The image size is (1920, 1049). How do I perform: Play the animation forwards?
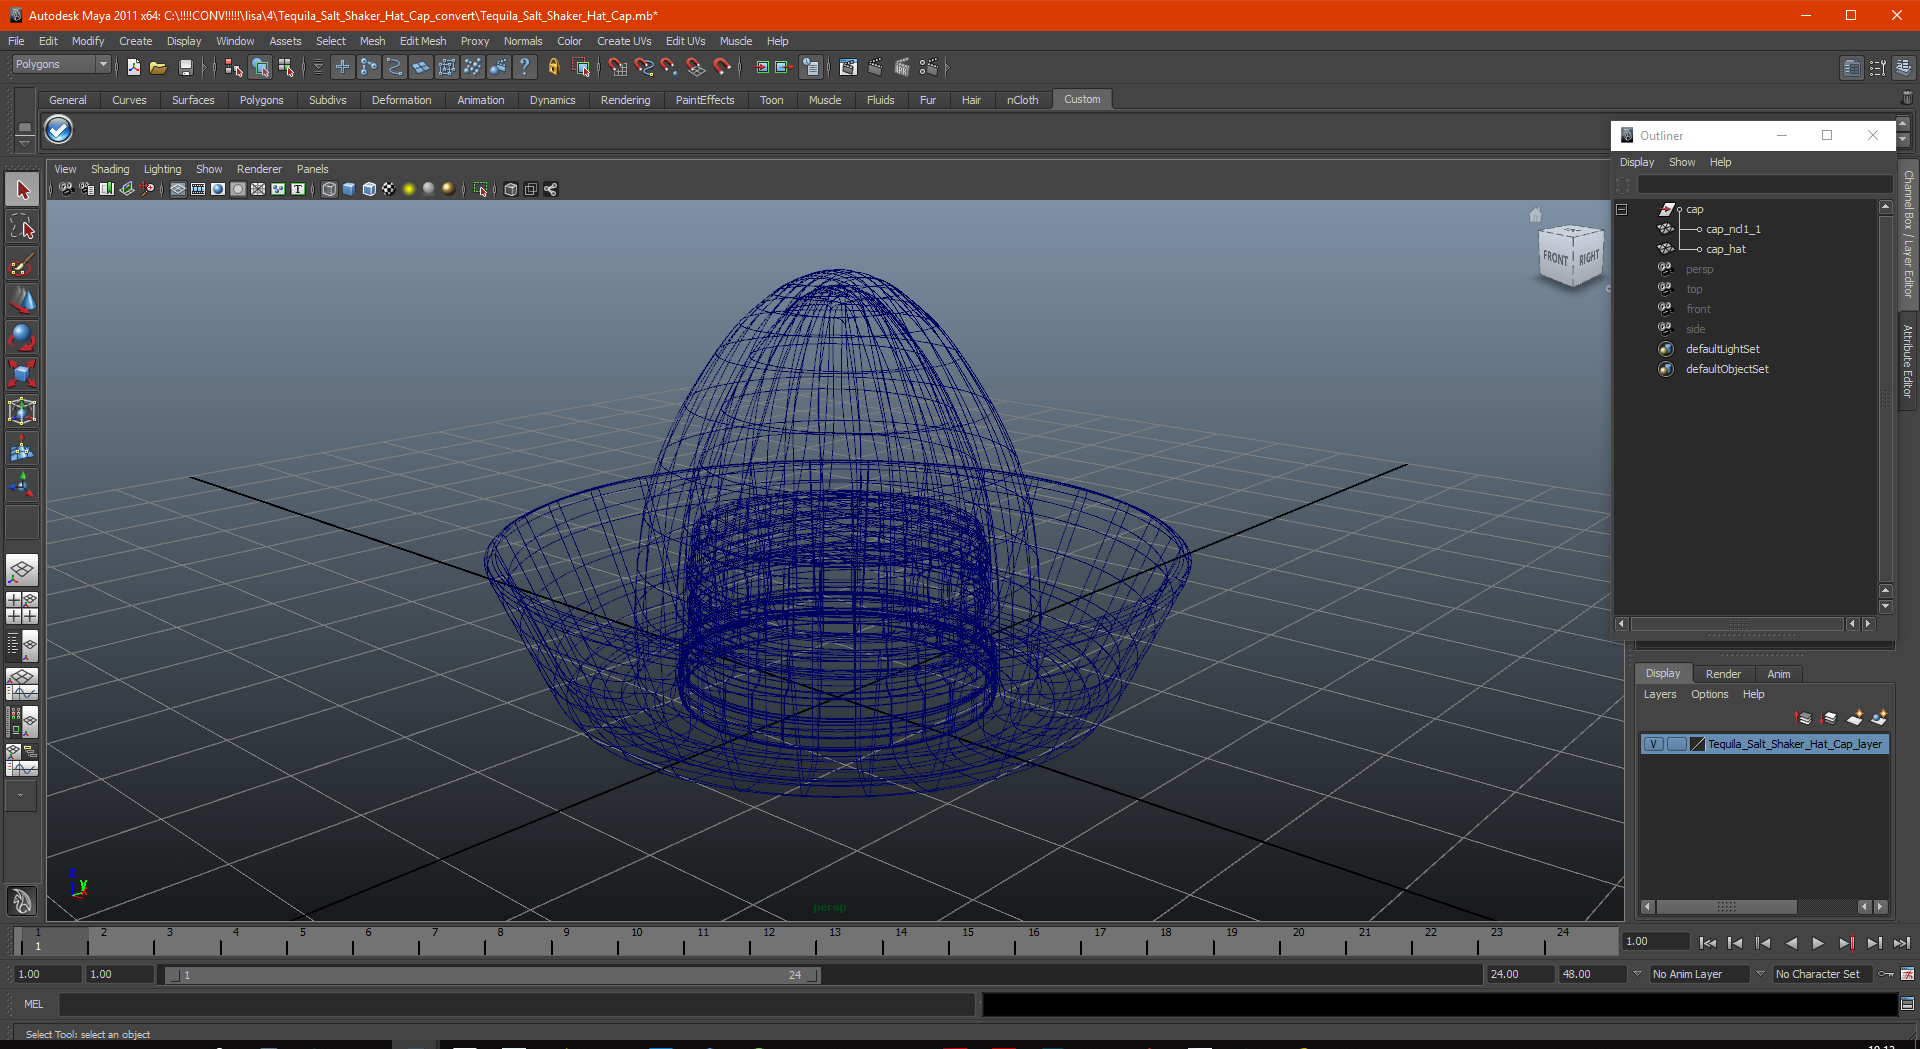click(x=1818, y=943)
